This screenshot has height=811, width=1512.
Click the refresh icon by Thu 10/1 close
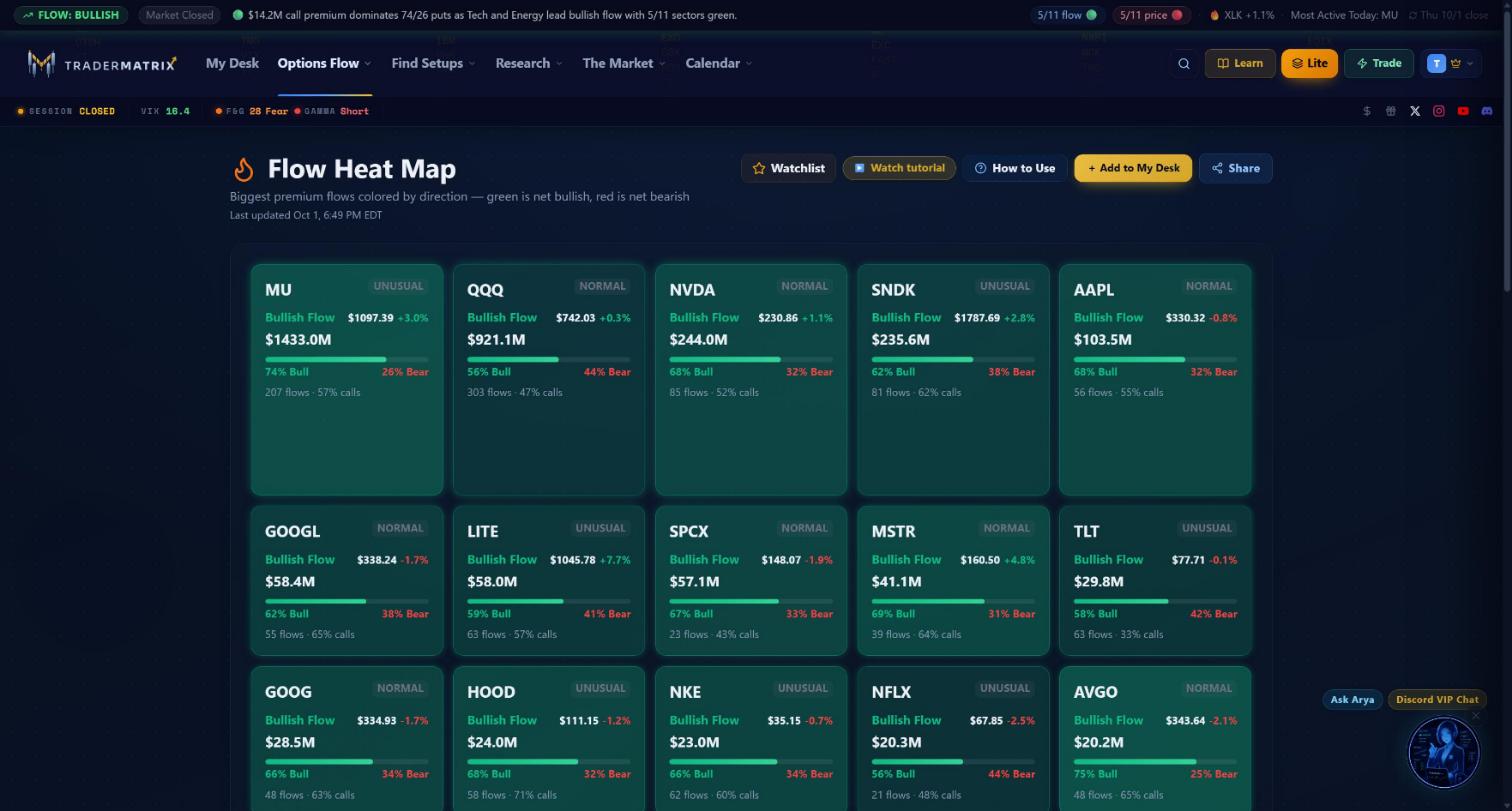click(x=1413, y=15)
